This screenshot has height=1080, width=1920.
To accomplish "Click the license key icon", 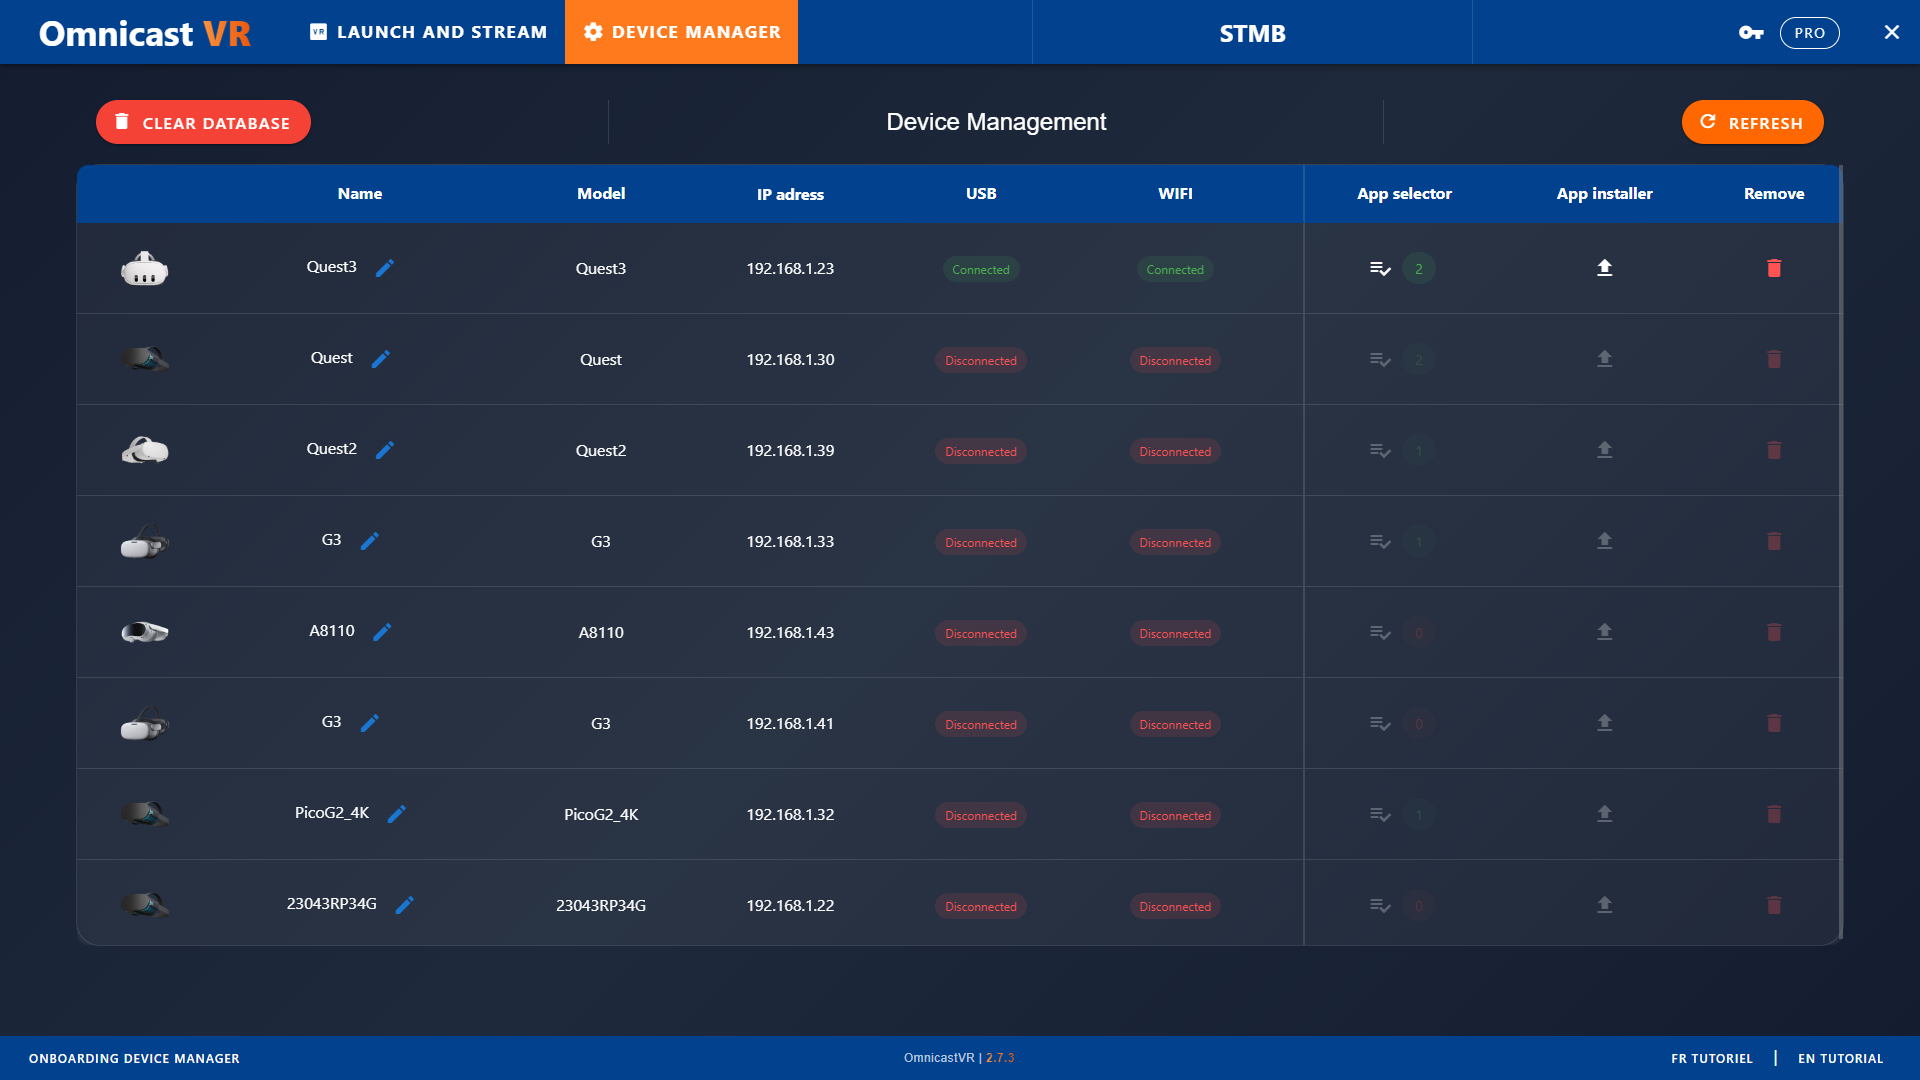I will [x=1751, y=33].
